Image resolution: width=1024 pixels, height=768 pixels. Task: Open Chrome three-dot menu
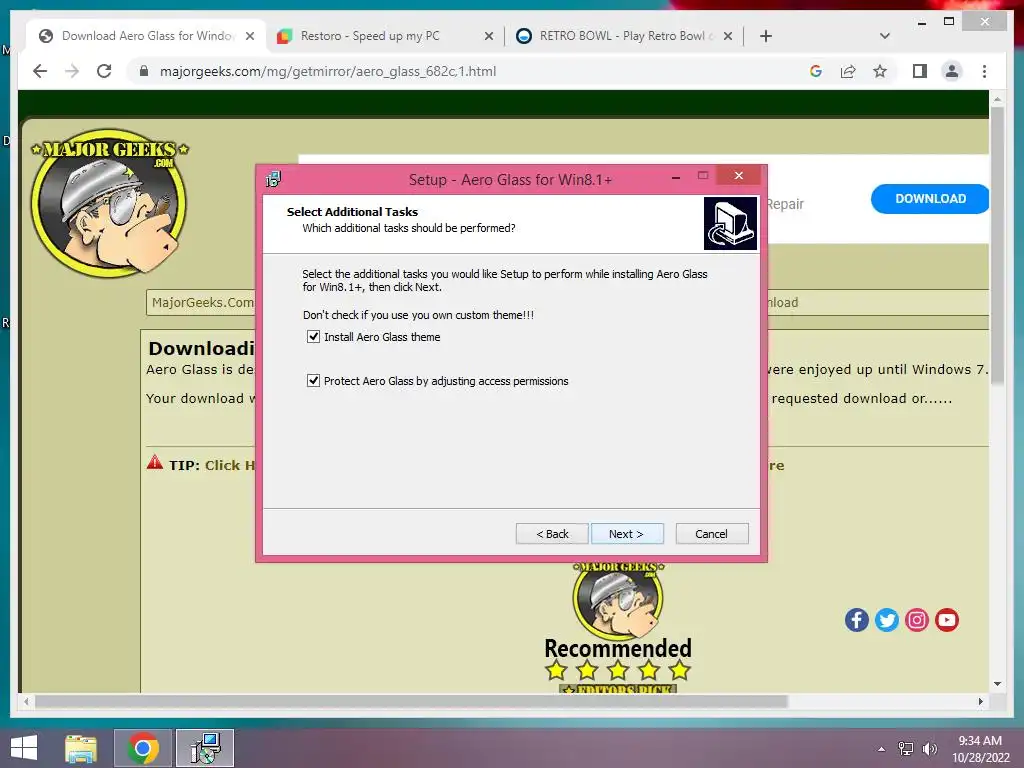click(984, 71)
